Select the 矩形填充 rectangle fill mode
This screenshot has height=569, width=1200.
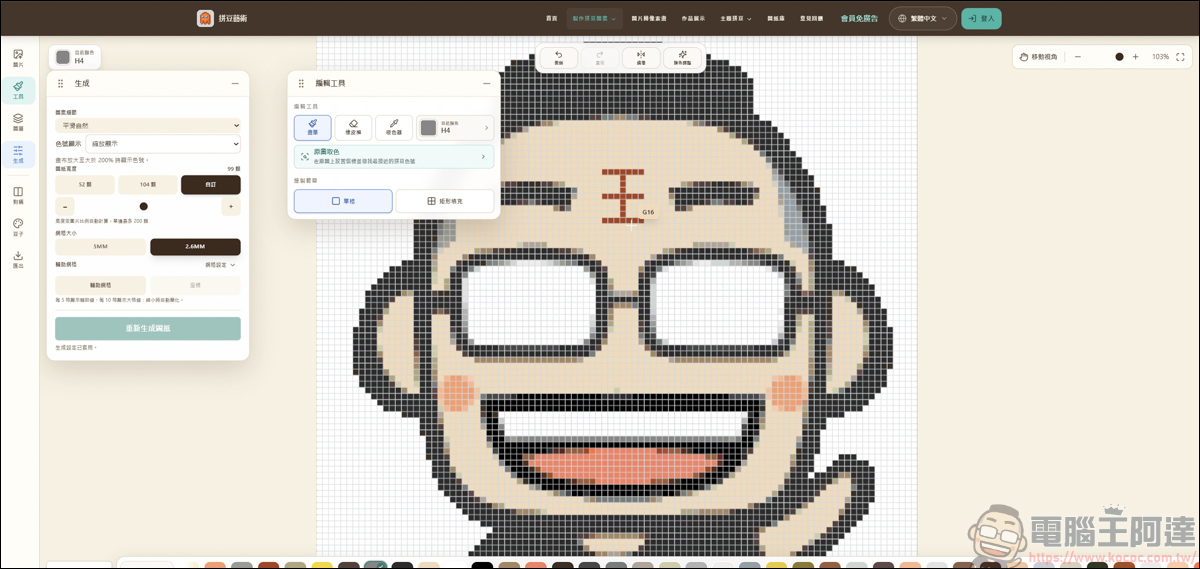(x=445, y=201)
